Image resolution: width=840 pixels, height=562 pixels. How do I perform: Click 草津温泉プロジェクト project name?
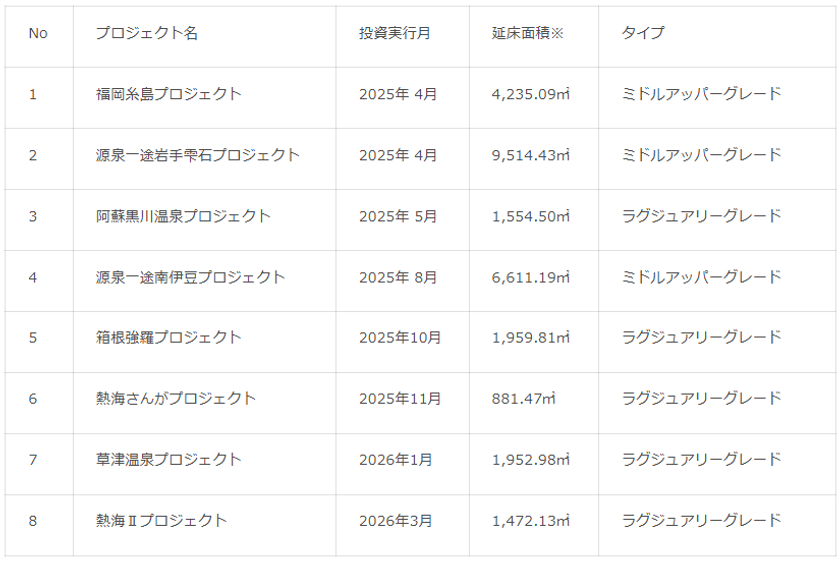pyautogui.click(x=169, y=459)
